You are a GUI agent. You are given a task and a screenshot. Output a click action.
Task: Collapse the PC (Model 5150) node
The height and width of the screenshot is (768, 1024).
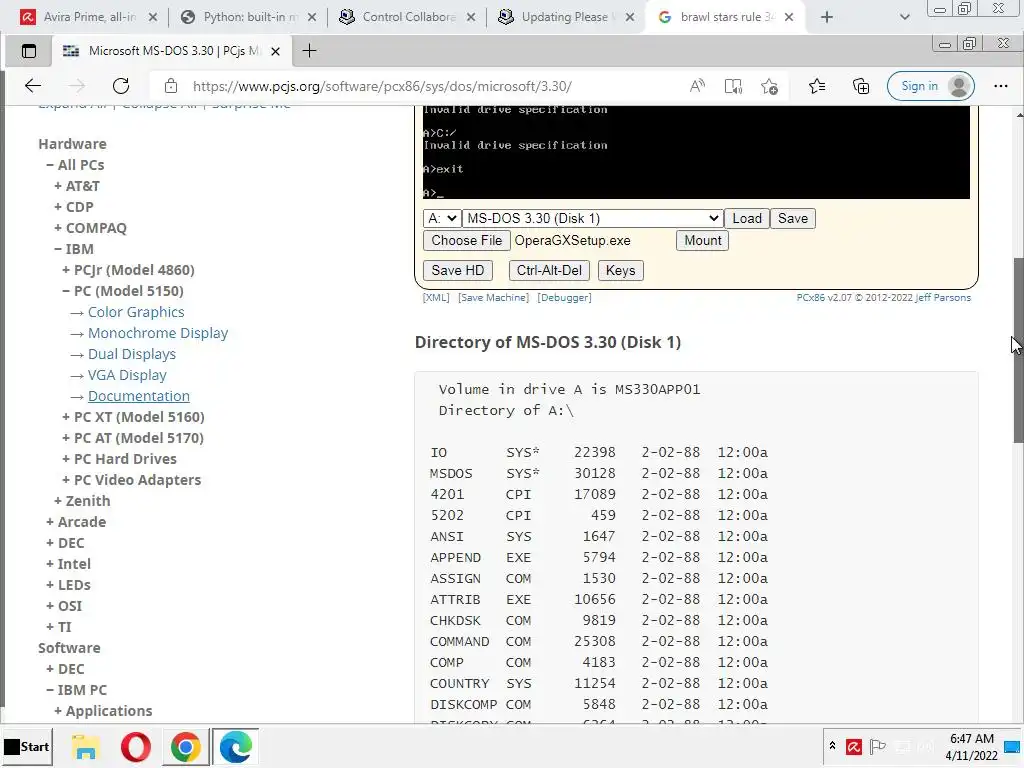pyautogui.click(x=122, y=291)
